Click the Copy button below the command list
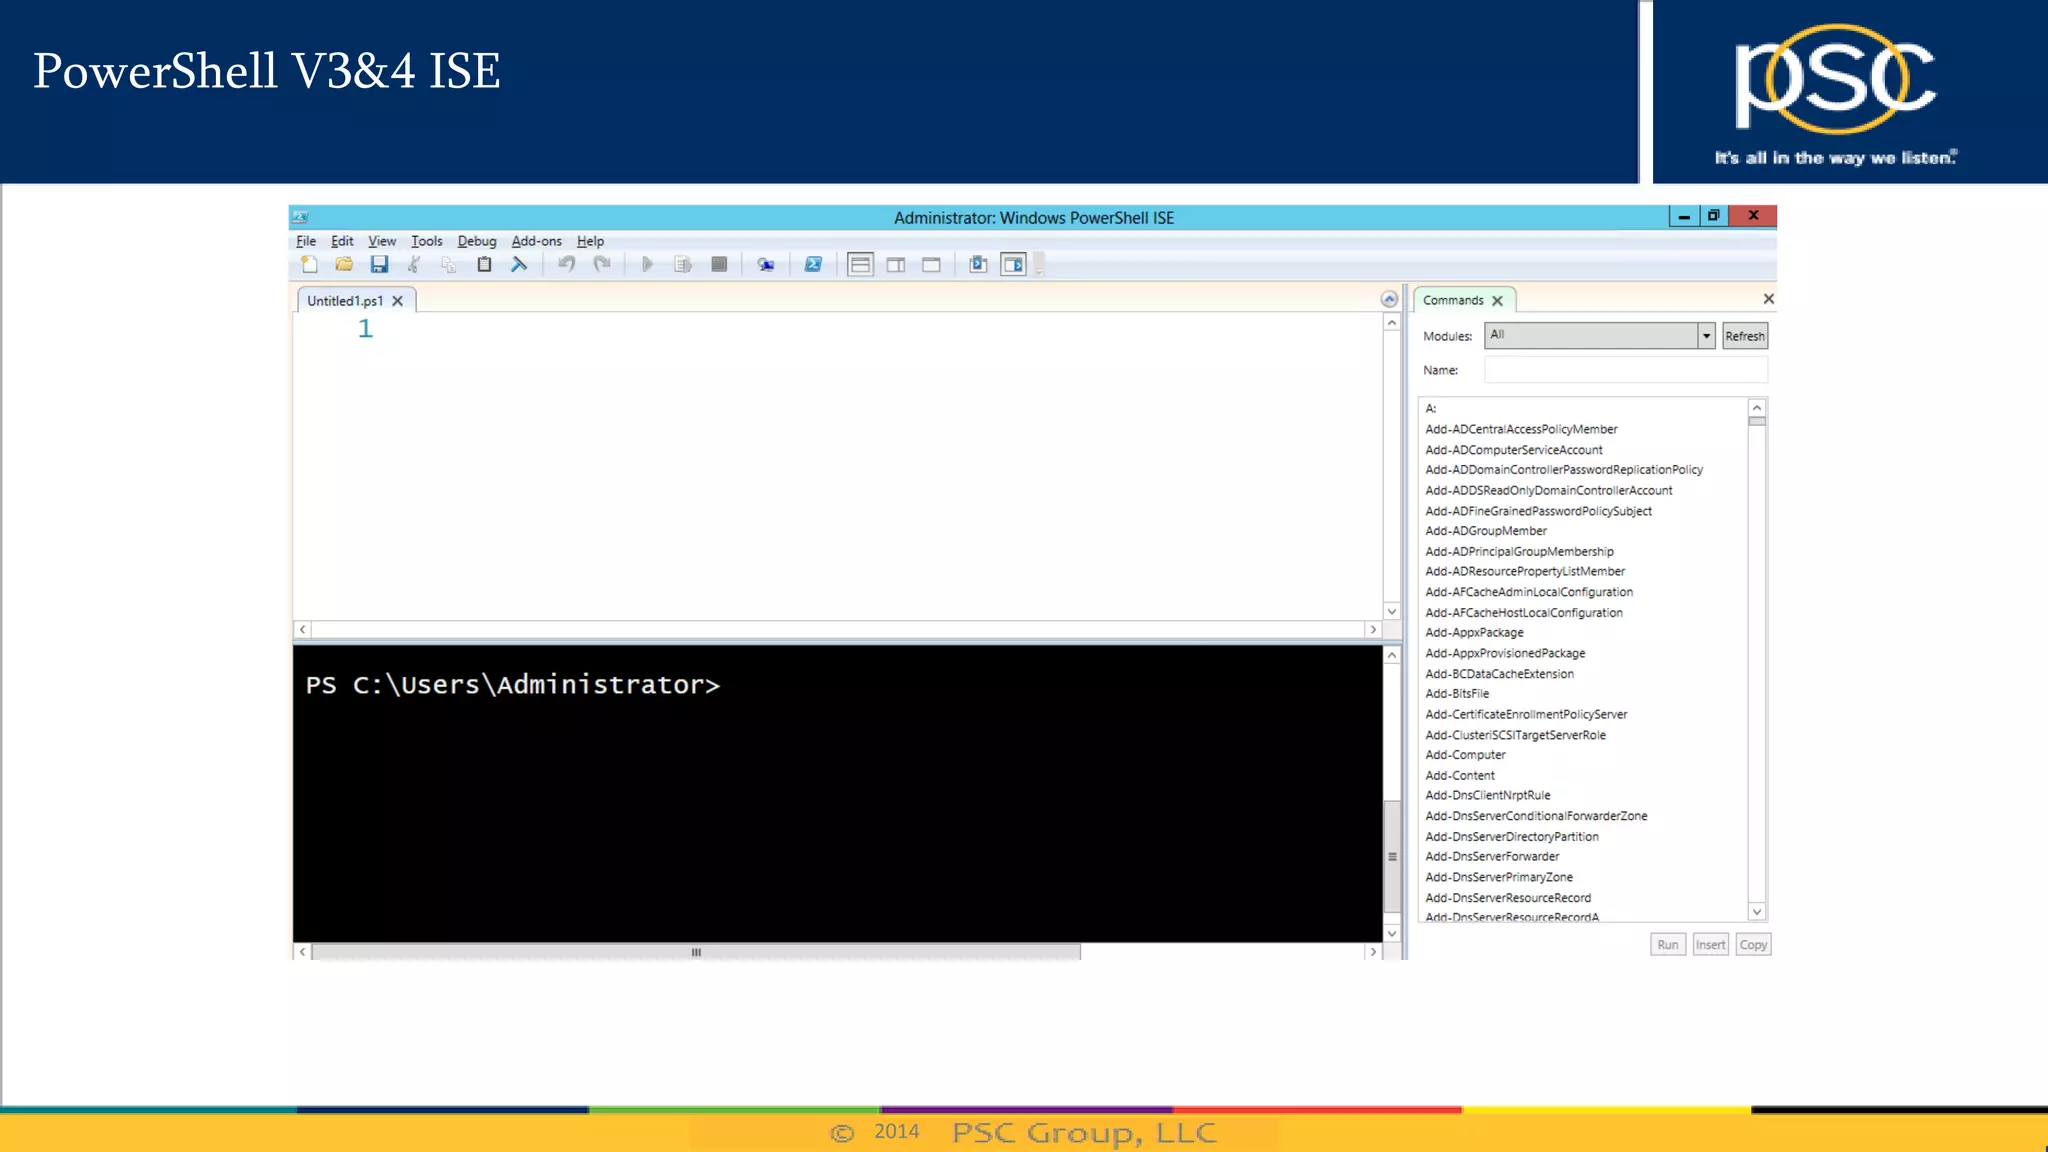This screenshot has height=1152, width=2048. 1753,945
